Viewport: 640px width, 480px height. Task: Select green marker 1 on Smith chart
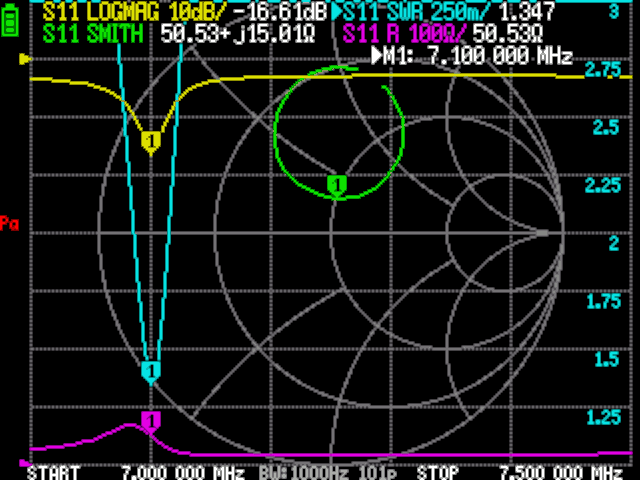(x=337, y=184)
